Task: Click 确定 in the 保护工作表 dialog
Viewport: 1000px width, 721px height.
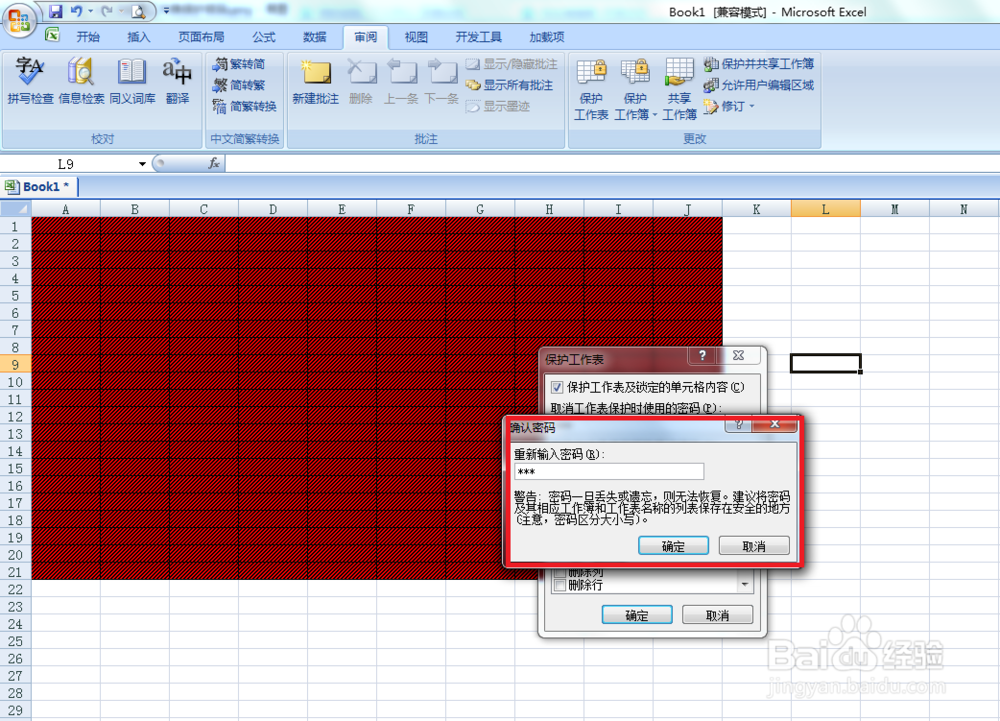Action: (637, 615)
